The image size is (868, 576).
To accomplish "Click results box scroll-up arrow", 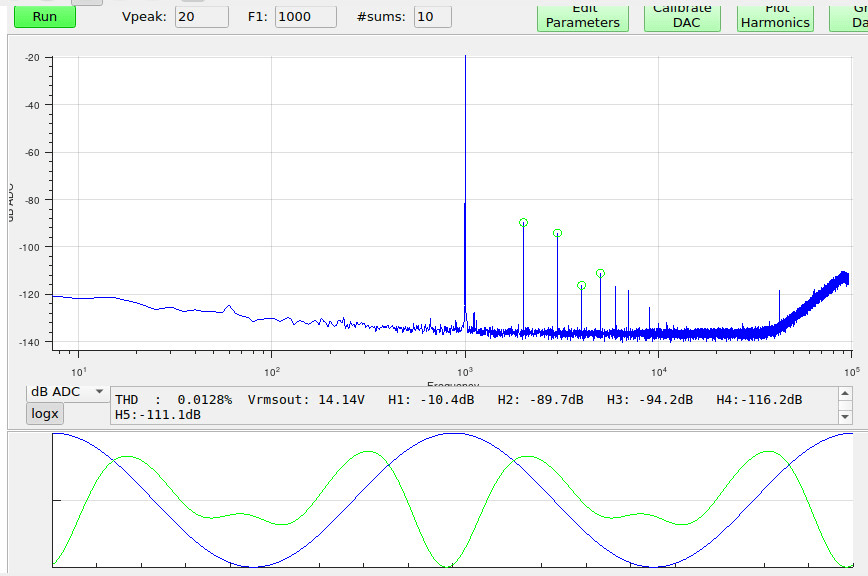I will [845, 393].
